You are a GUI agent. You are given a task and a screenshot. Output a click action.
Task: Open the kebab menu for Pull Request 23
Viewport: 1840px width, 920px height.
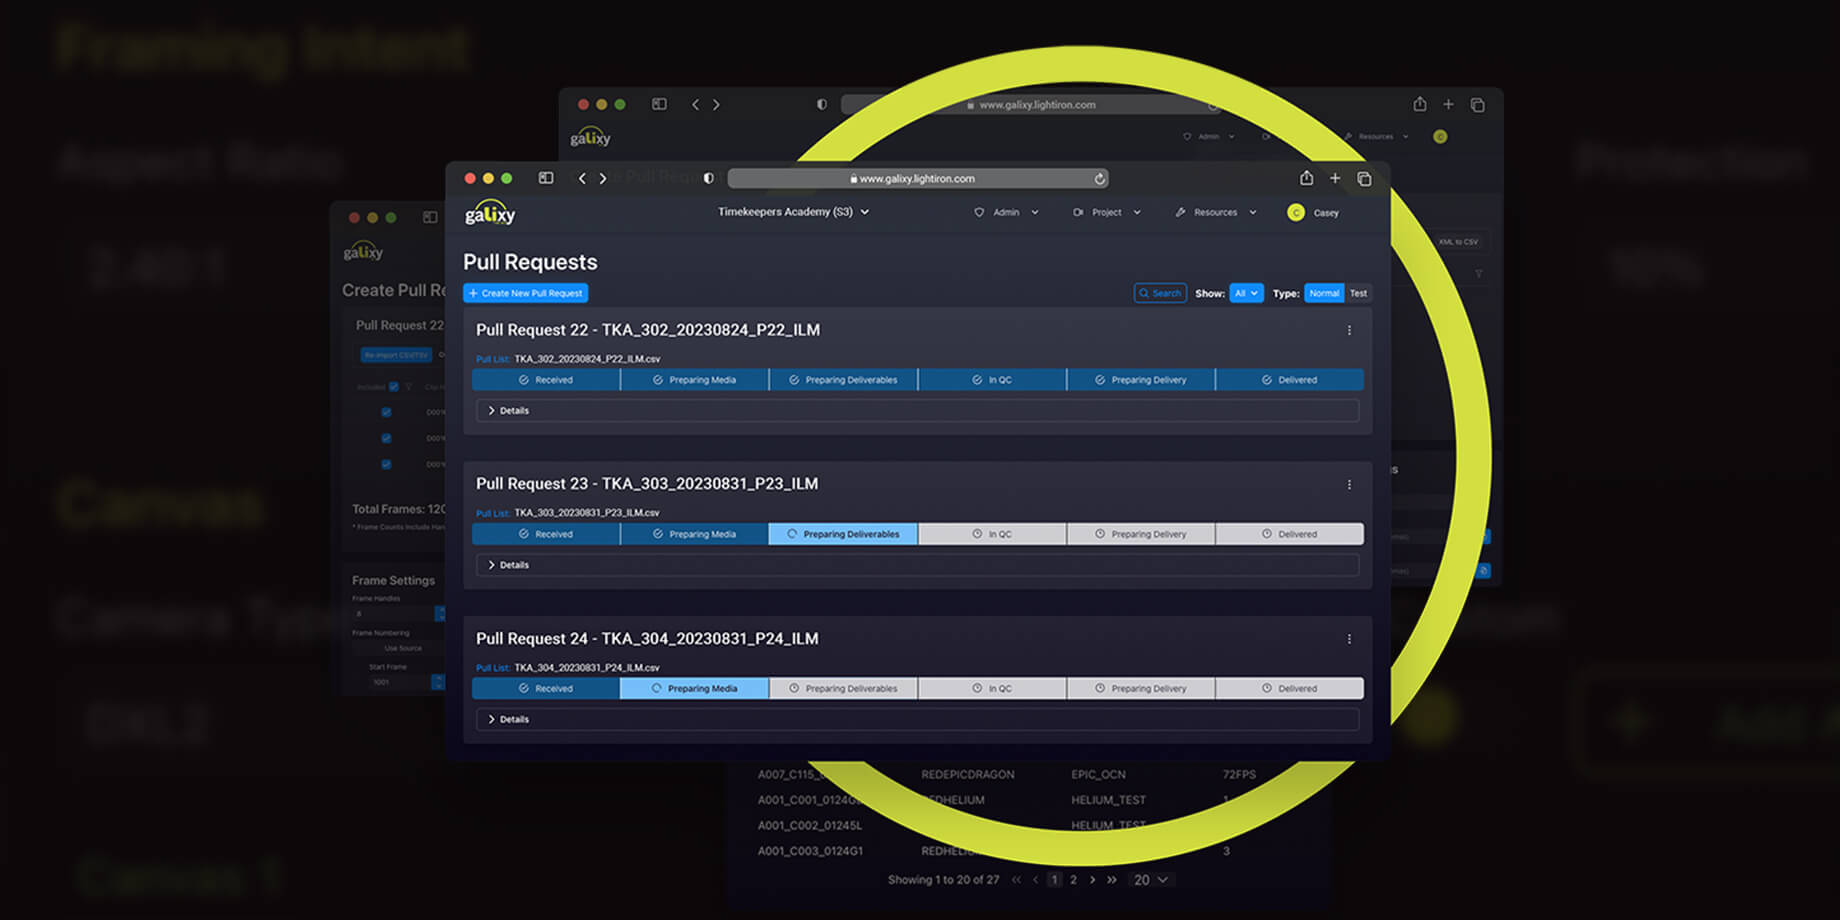click(x=1349, y=485)
